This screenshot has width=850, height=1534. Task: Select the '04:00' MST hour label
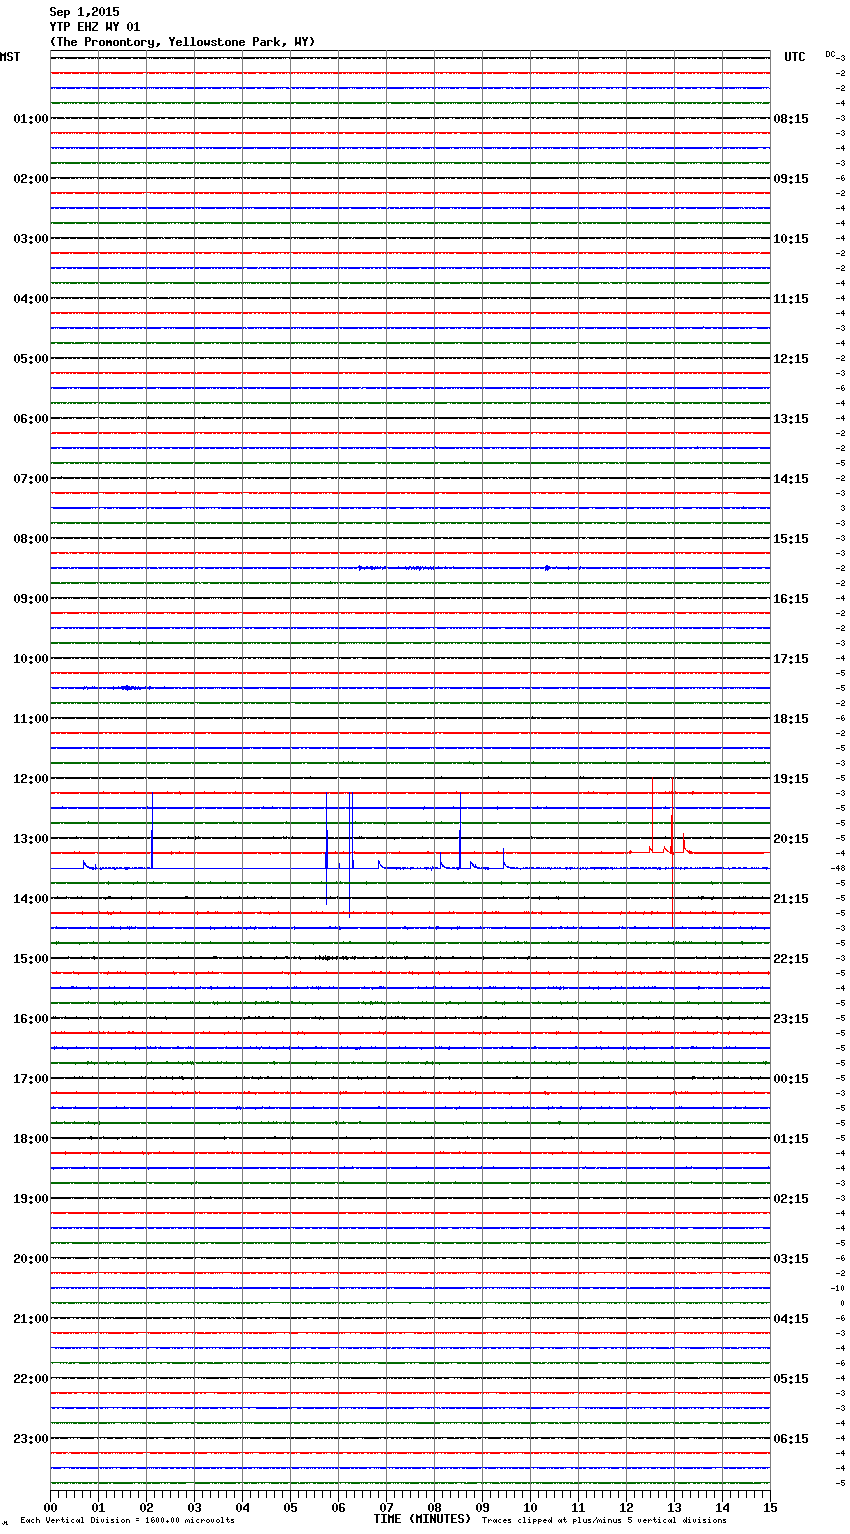coord(31,299)
